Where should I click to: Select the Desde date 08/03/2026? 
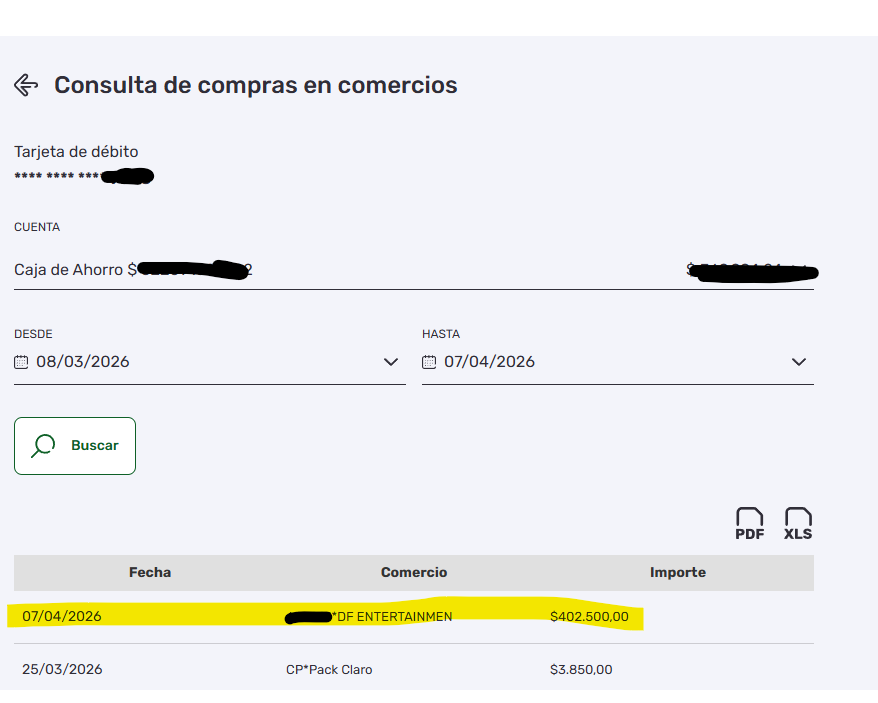point(83,362)
